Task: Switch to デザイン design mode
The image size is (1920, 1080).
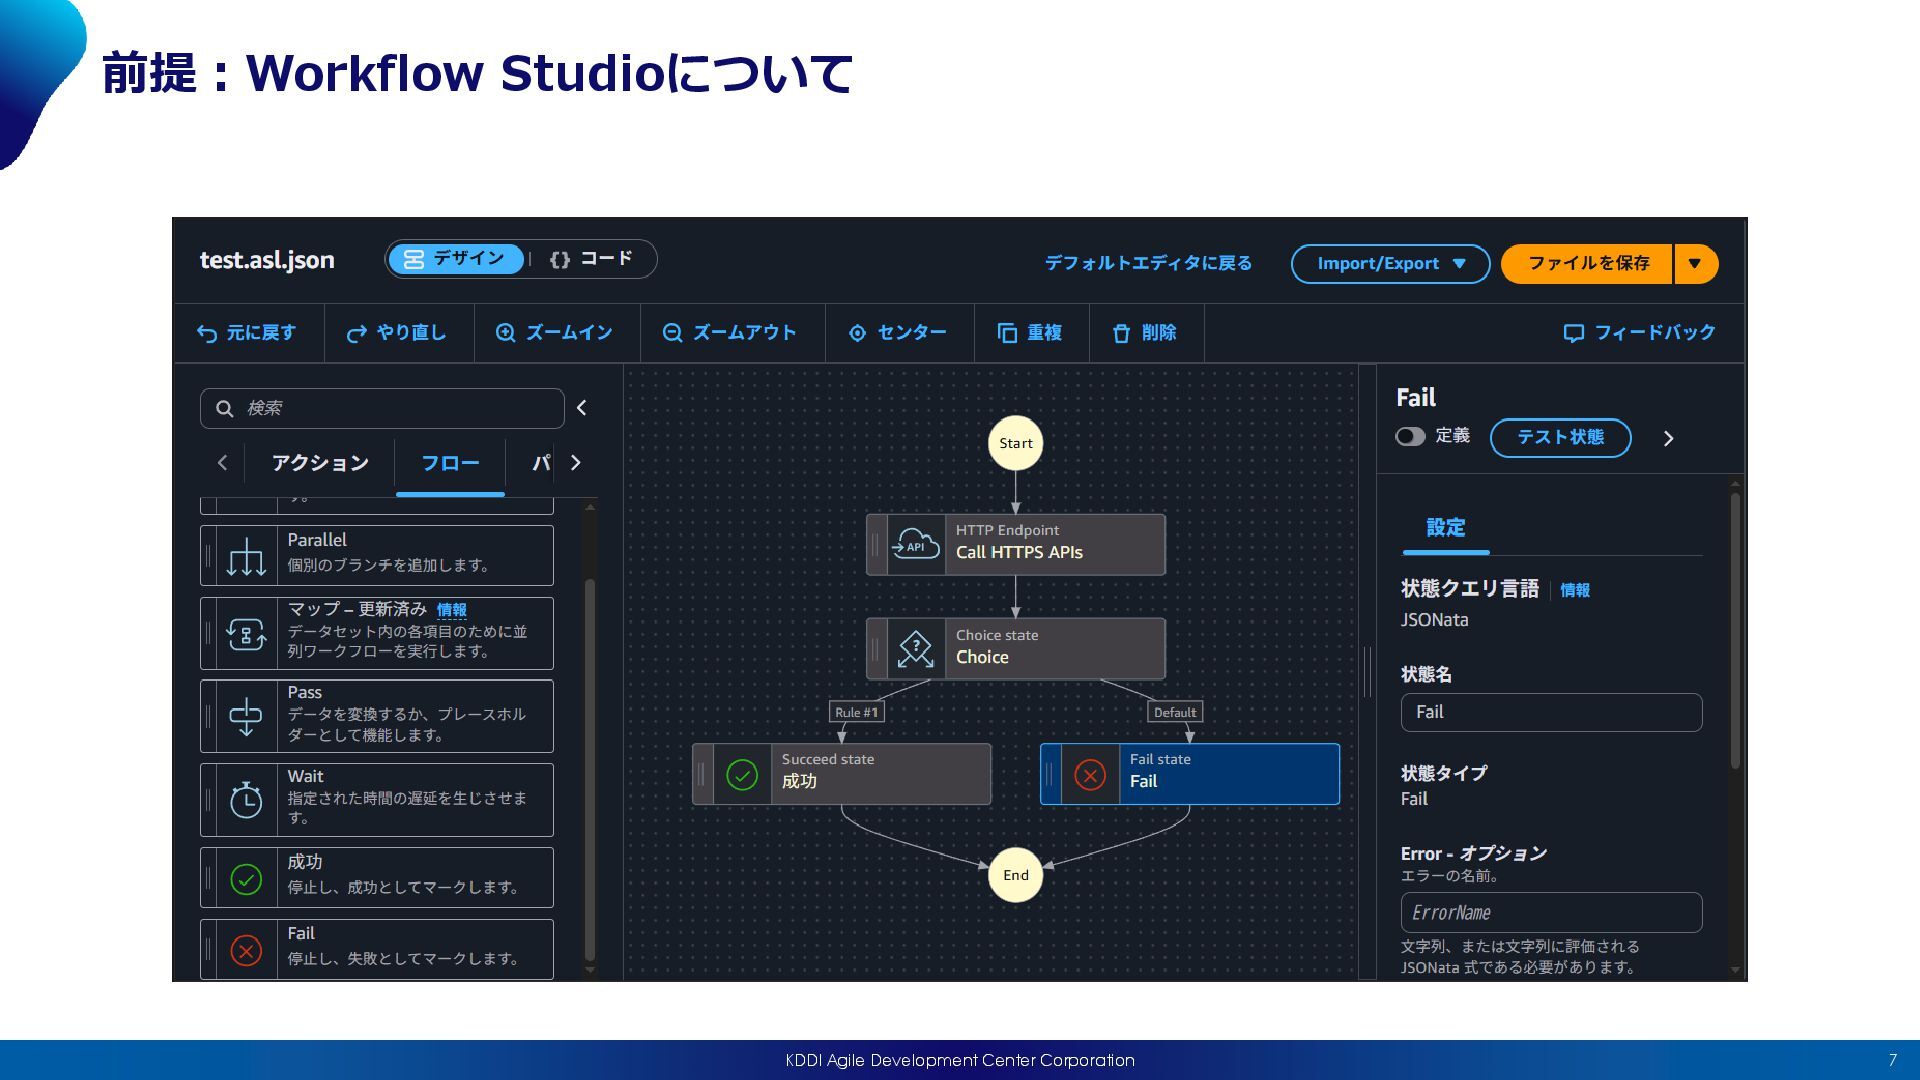Action: (x=456, y=259)
